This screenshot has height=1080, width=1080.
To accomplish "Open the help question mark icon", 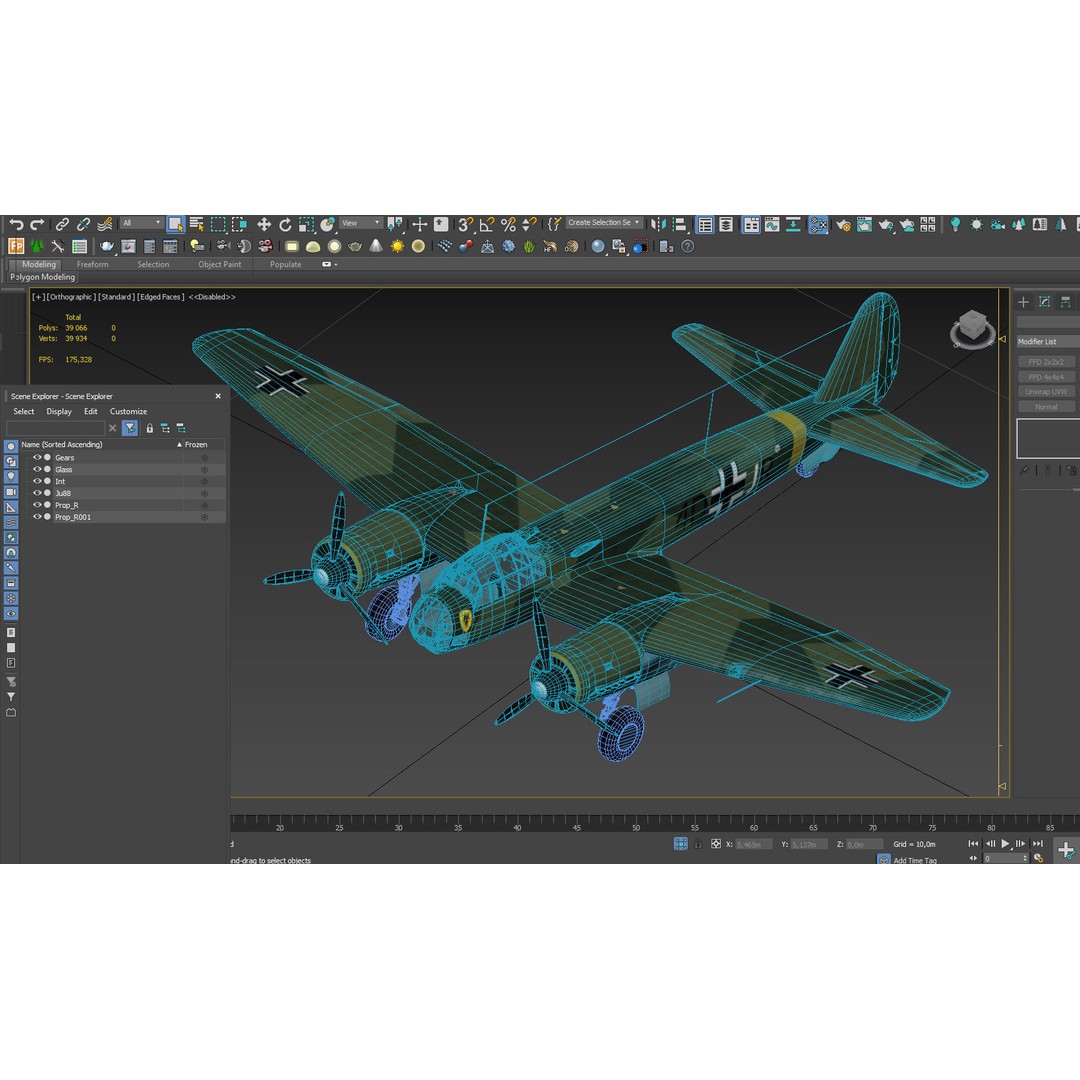I will (687, 246).
